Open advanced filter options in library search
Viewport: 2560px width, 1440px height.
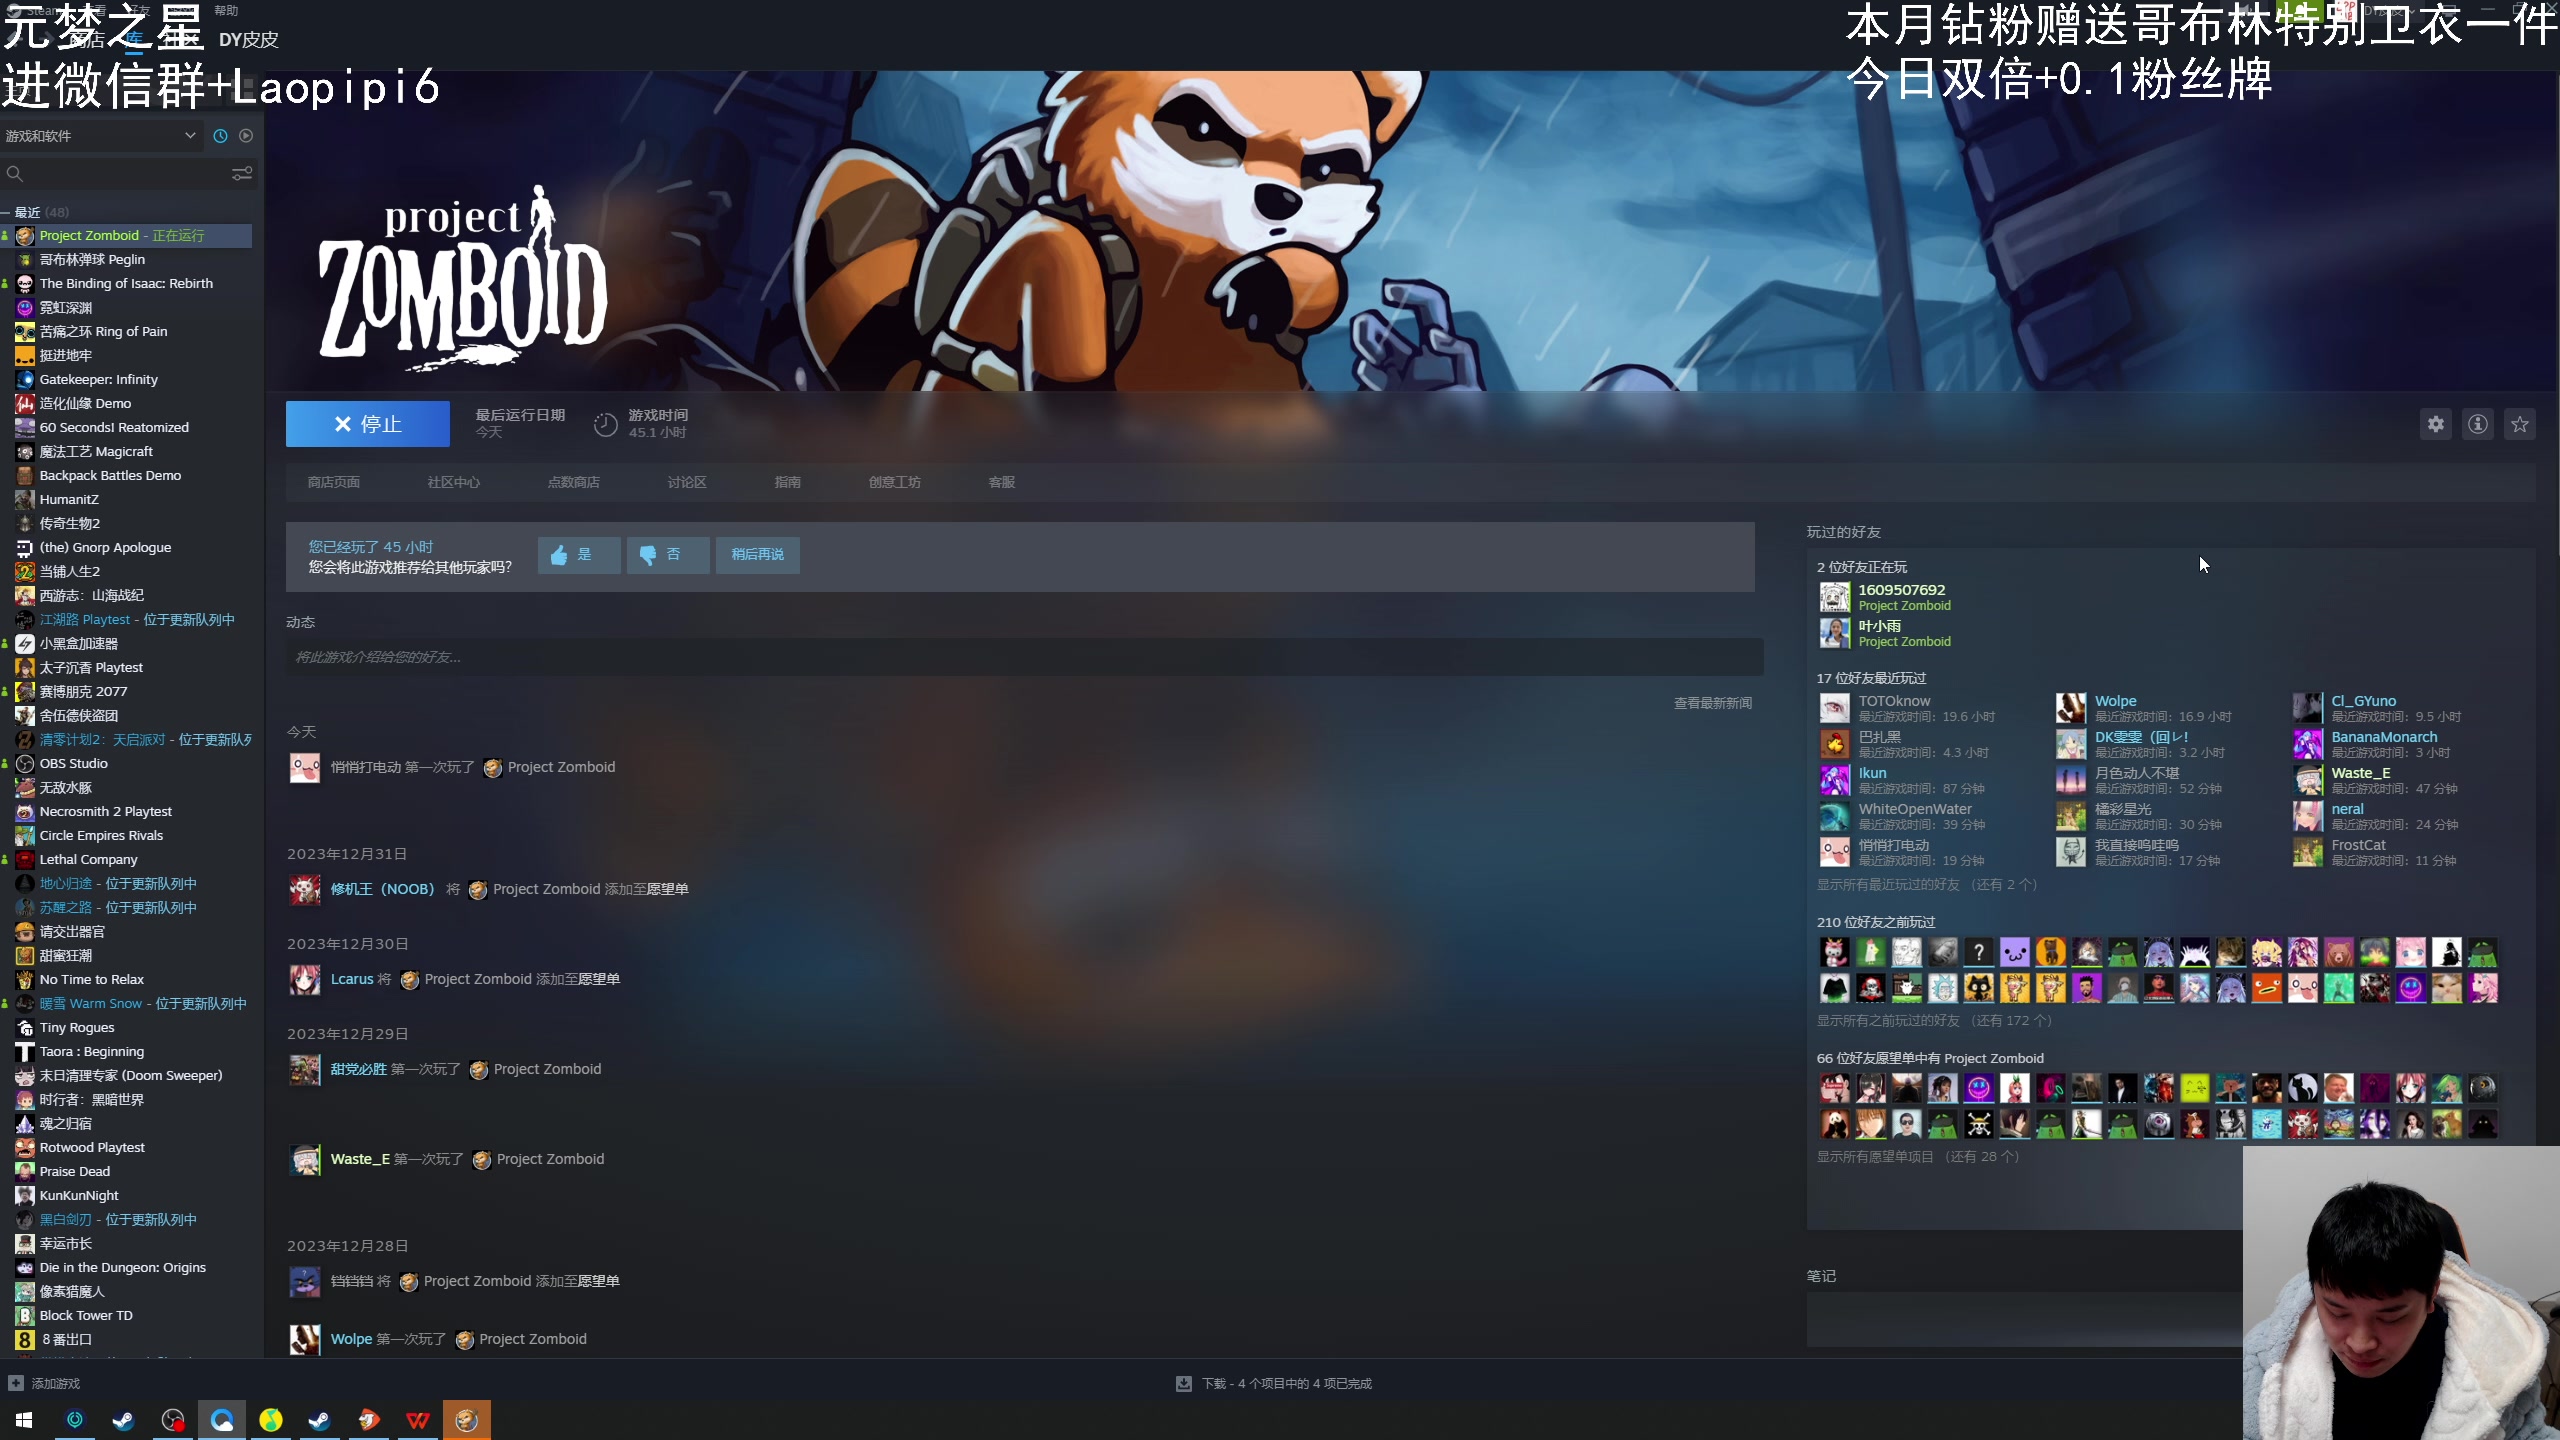242,174
